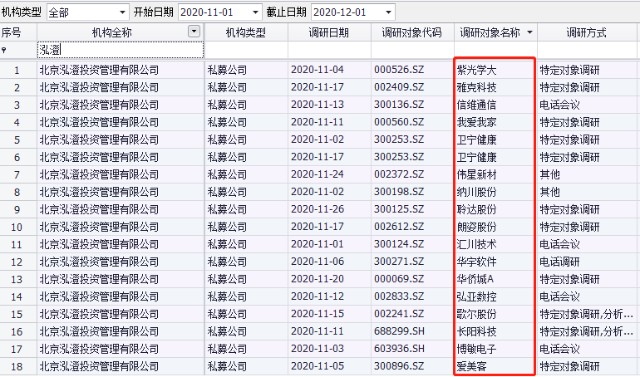Click stock code 603936.SH

coord(399,349)
